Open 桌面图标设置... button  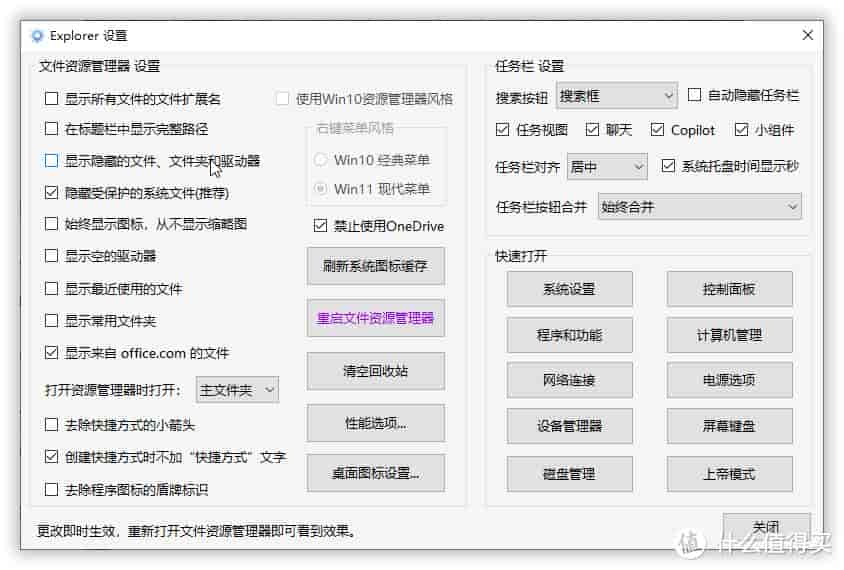point(376,473)
